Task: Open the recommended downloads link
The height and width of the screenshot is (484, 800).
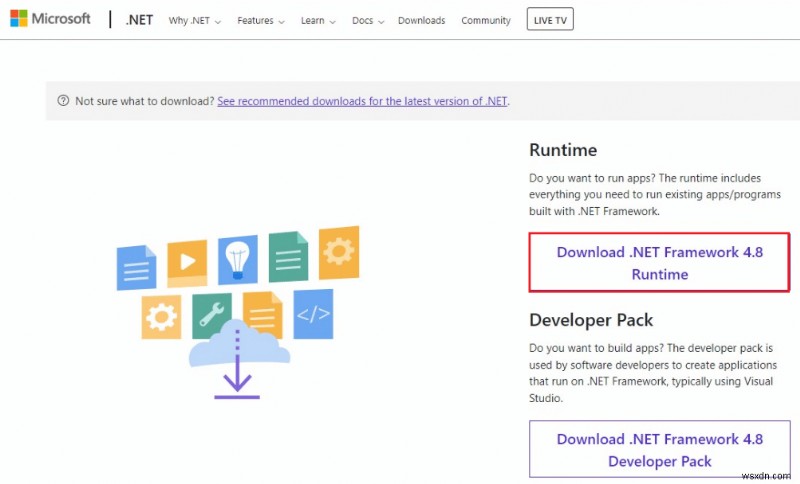Action: click(x=362, y=101)
